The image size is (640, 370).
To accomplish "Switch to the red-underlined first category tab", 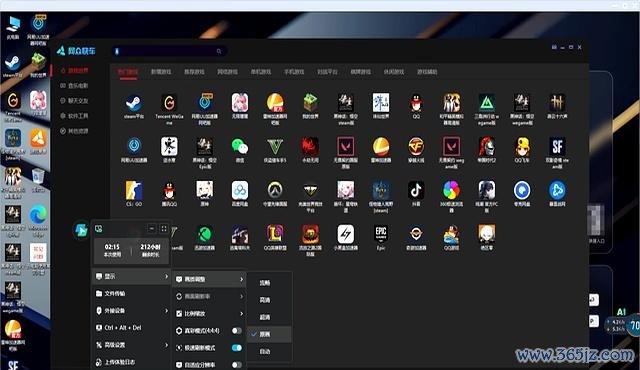I will click(x=128, y=72).
